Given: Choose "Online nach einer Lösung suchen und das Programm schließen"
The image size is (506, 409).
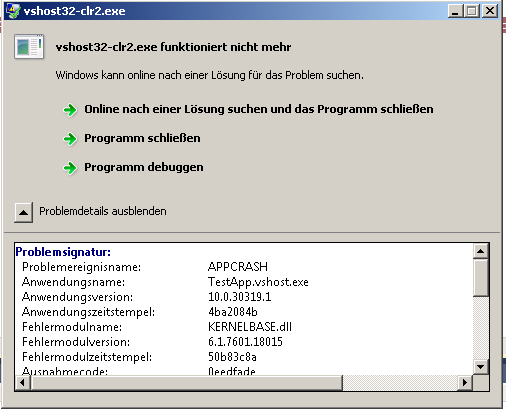Looking at the screenshot, I should point(259,109).
